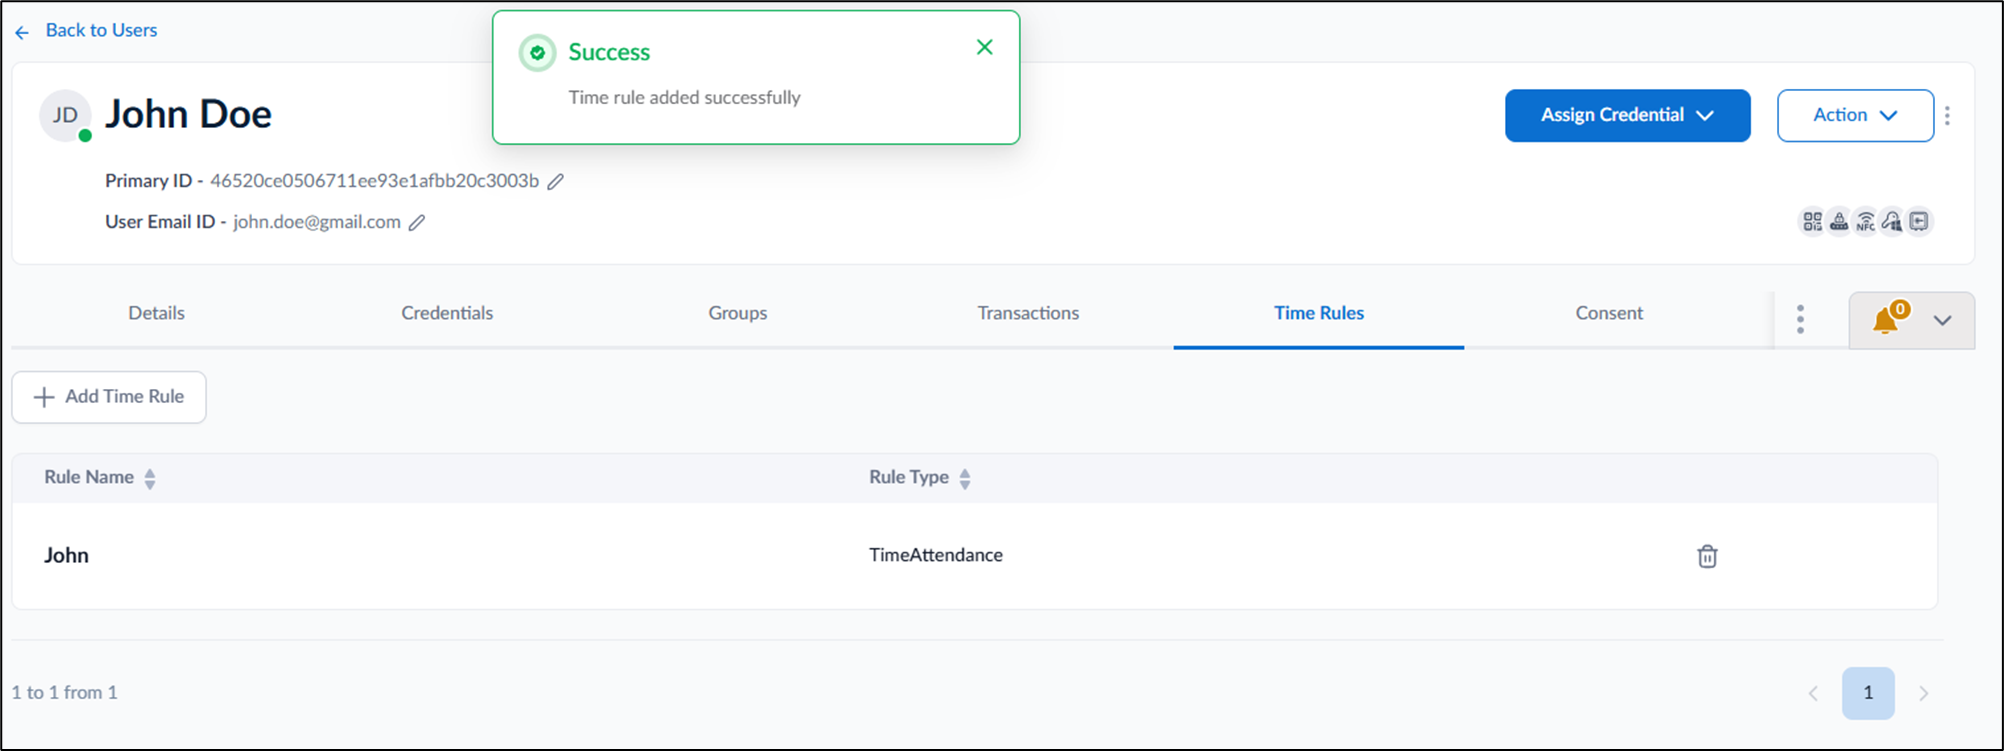2004x751 pixels.
Task: Open the Action dropdown
Action: pyautogui.click(x=1855, y=116)
